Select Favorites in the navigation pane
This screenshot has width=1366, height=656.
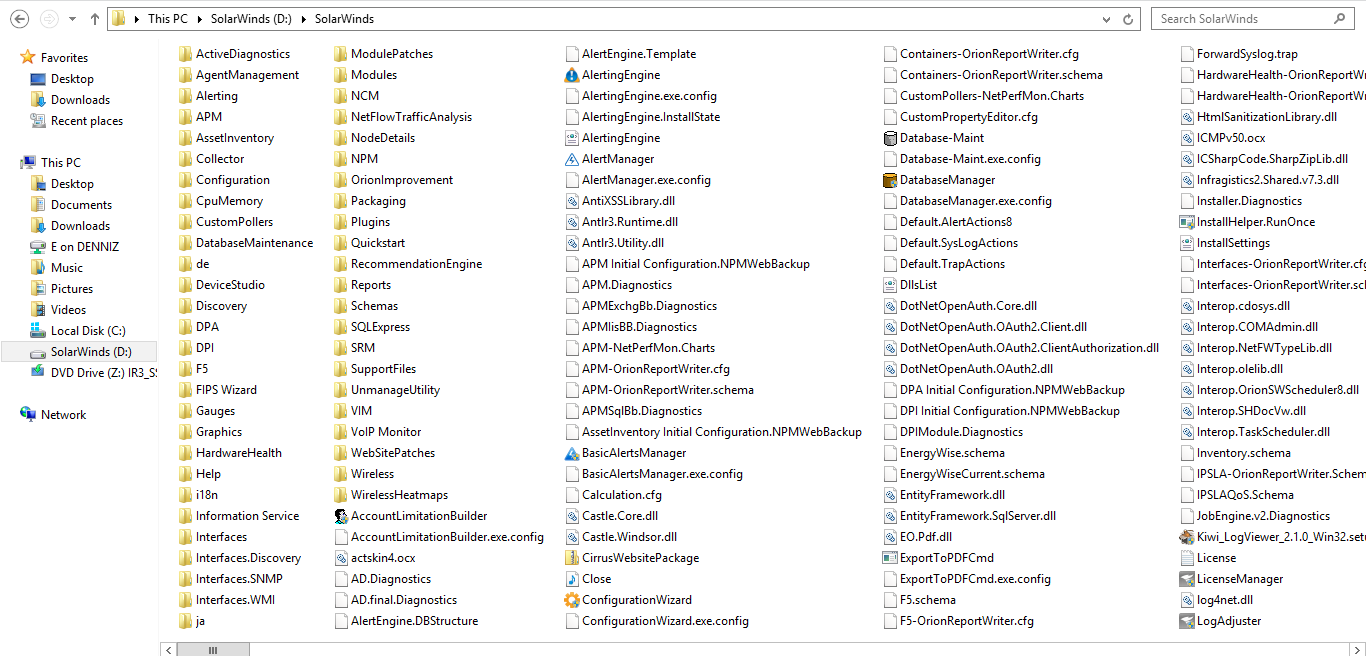coord(64,58)
